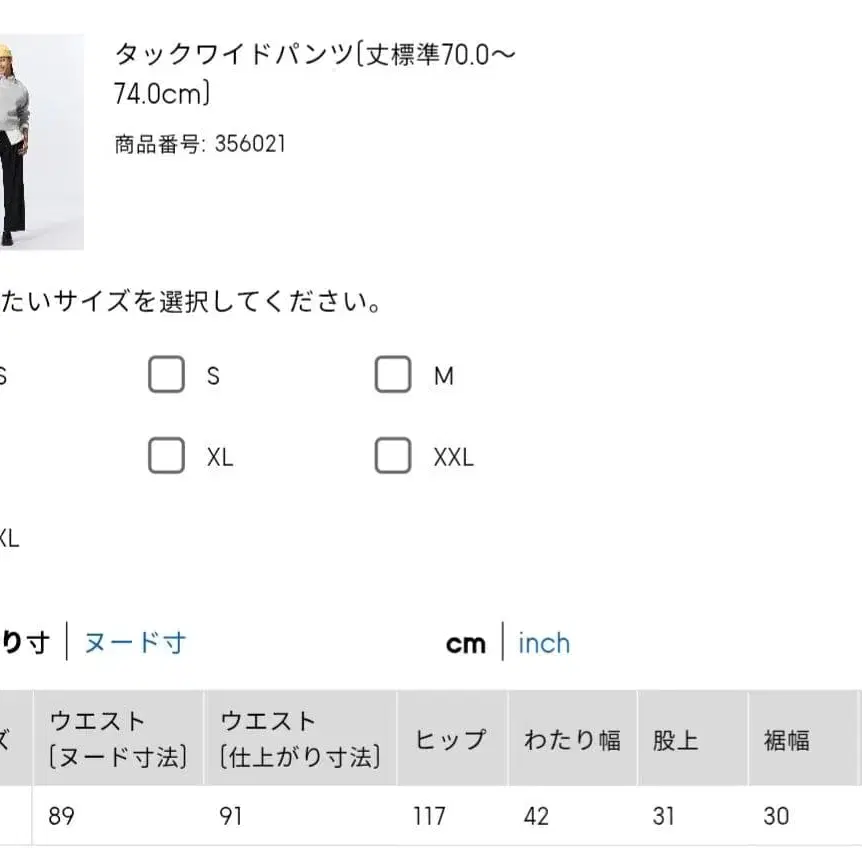862x862 pixels.
Task: Check the size XL checkbox
Action: pyautogui.click(x=166, y=456)
